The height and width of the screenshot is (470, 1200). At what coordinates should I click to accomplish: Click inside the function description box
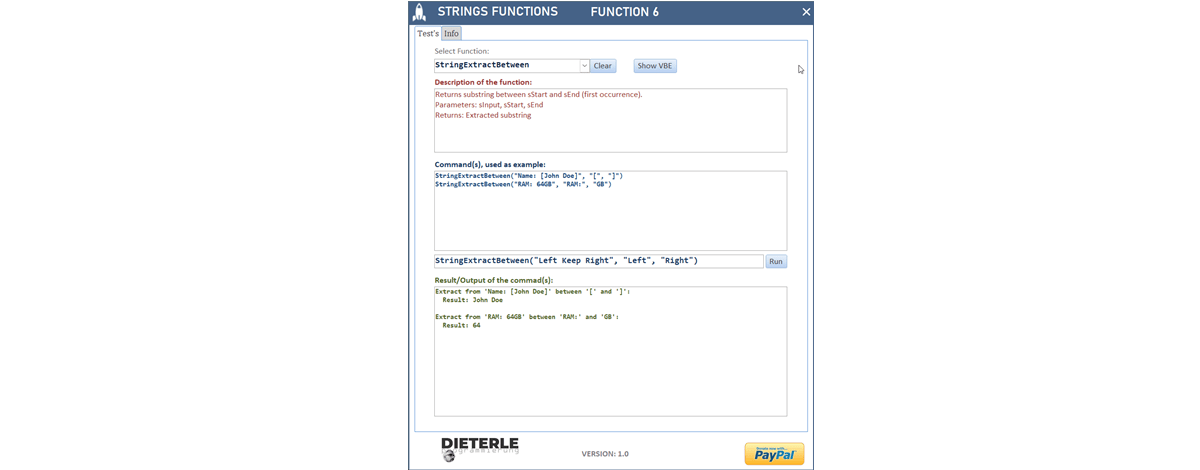pos(610,135)
